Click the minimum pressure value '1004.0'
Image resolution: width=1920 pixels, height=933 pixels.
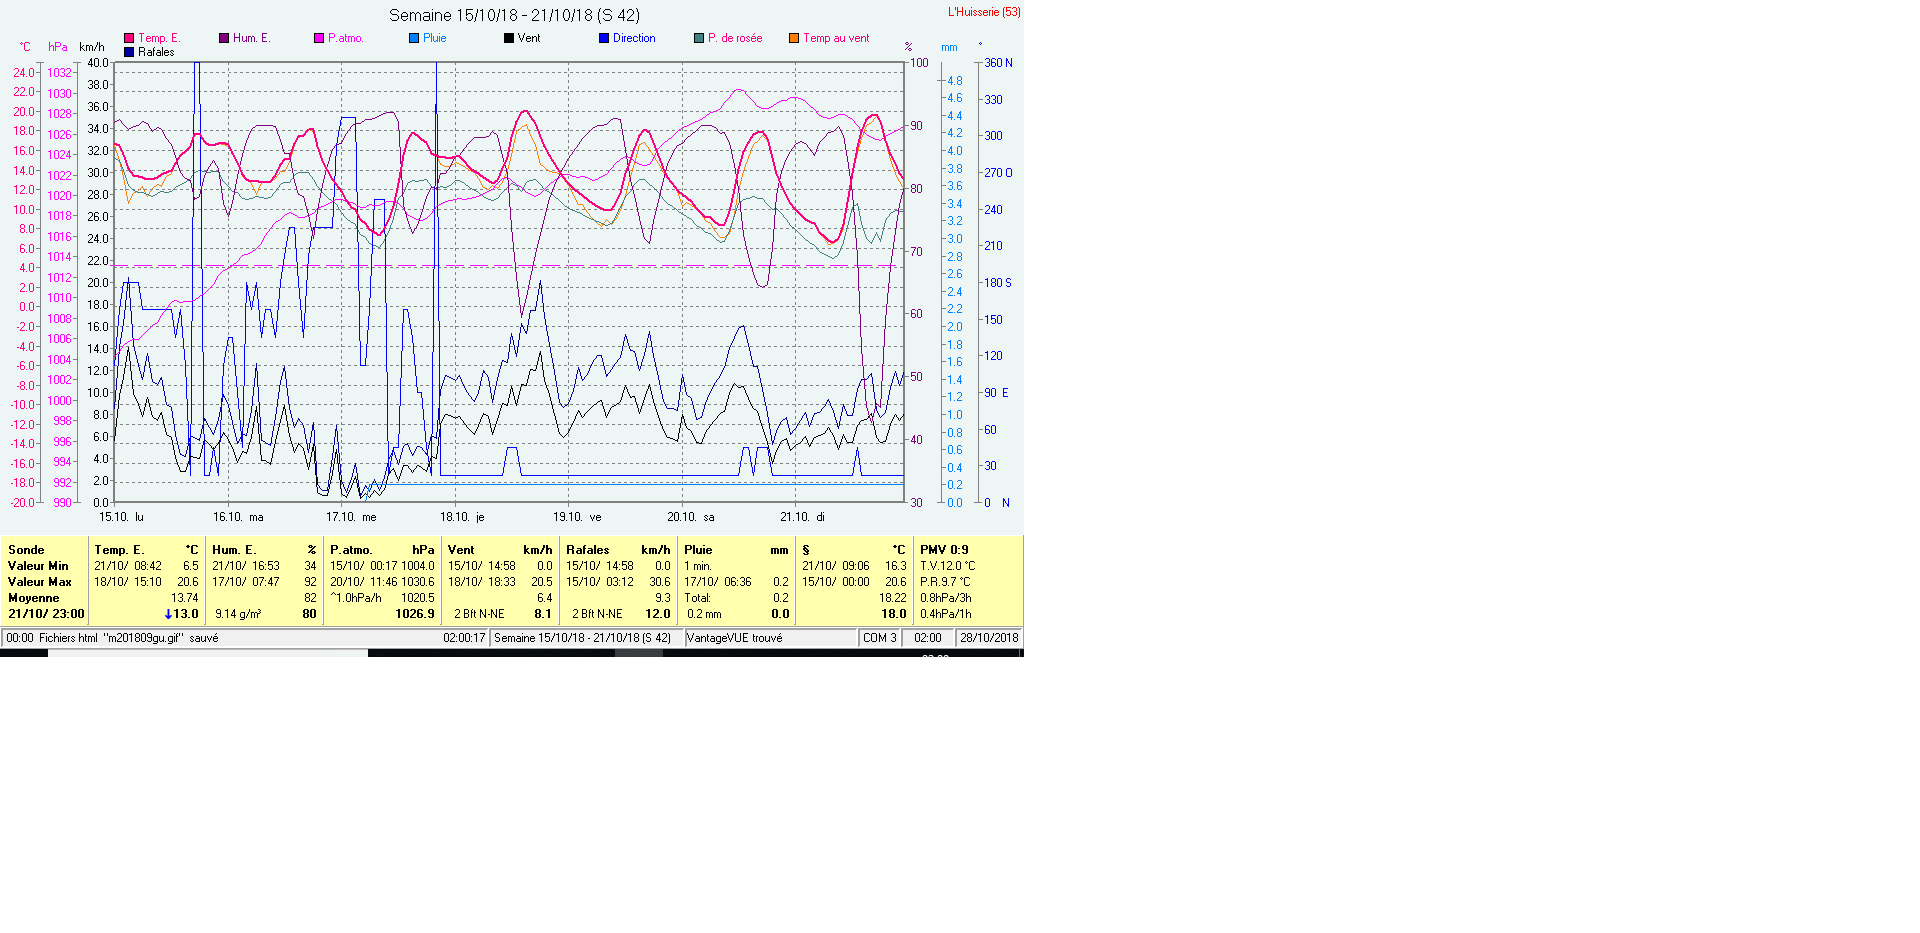point(418,566)
